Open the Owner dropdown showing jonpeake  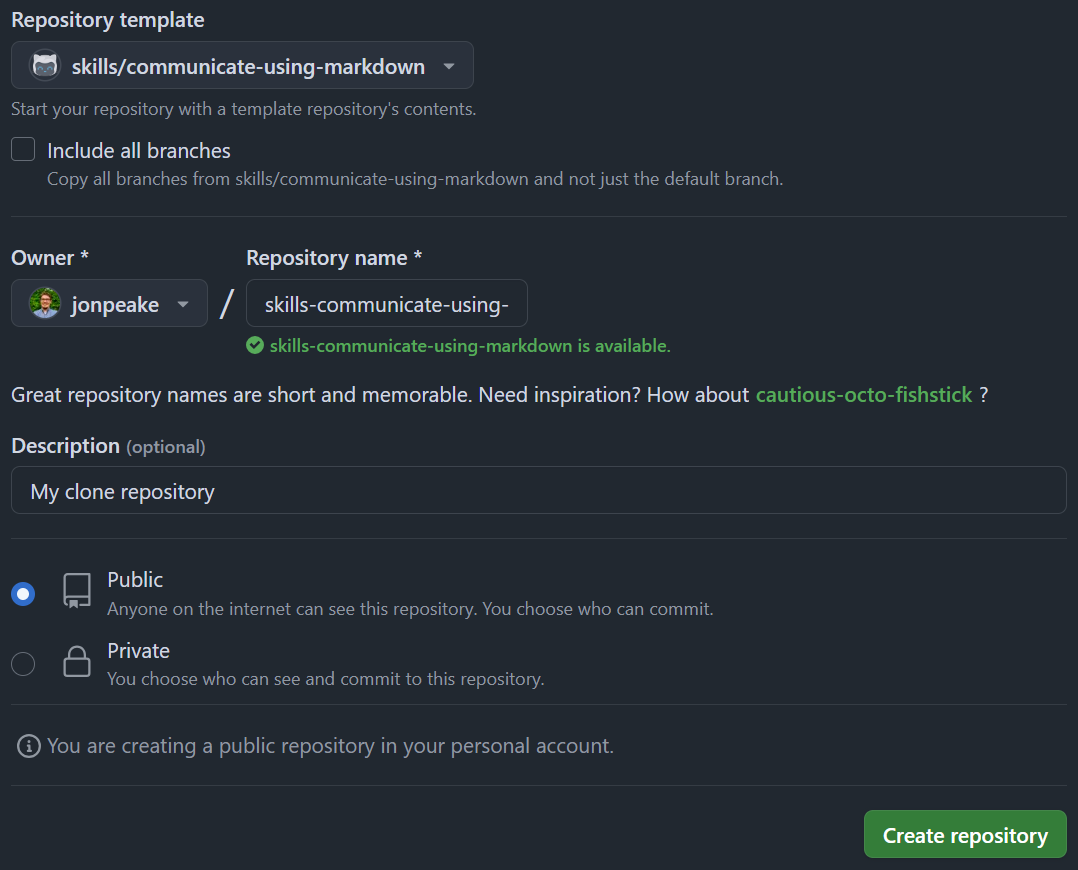pos(109,303)
